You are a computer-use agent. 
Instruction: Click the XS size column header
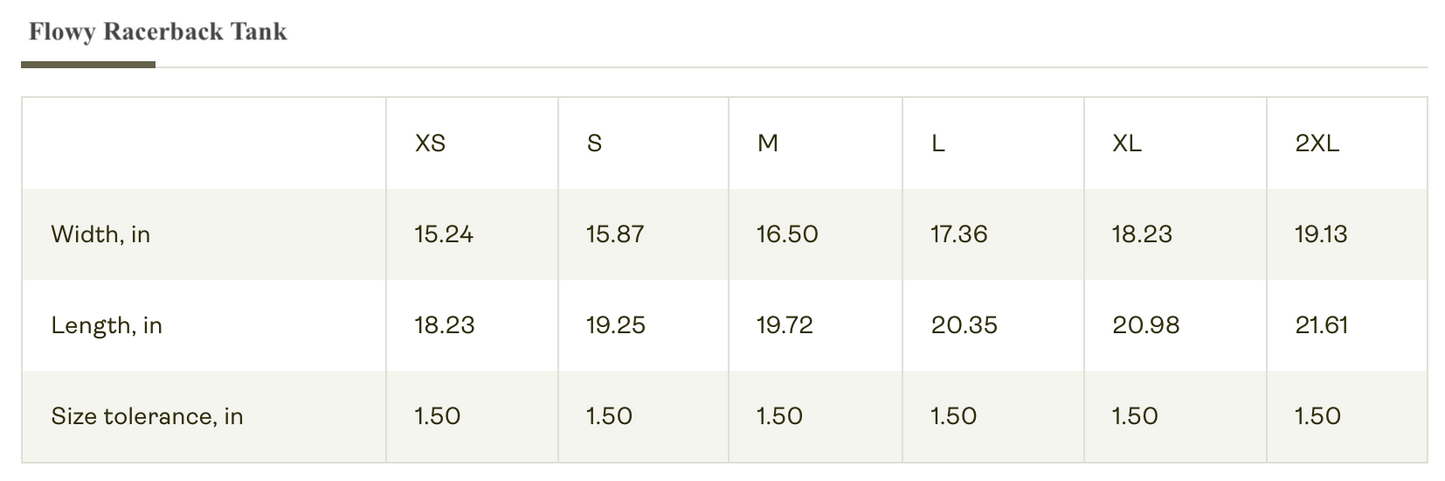pyautogui.click(x=430, y=143)
